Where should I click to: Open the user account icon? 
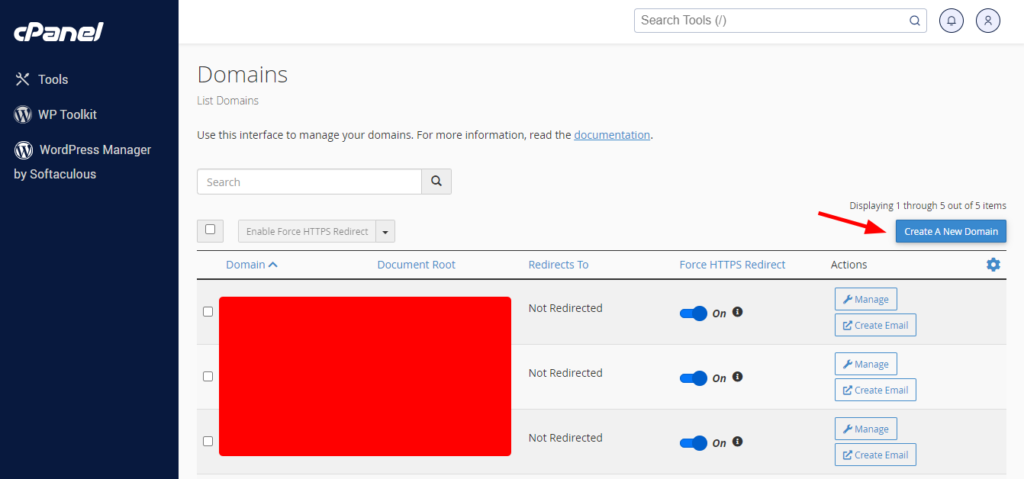coord(988,21)
